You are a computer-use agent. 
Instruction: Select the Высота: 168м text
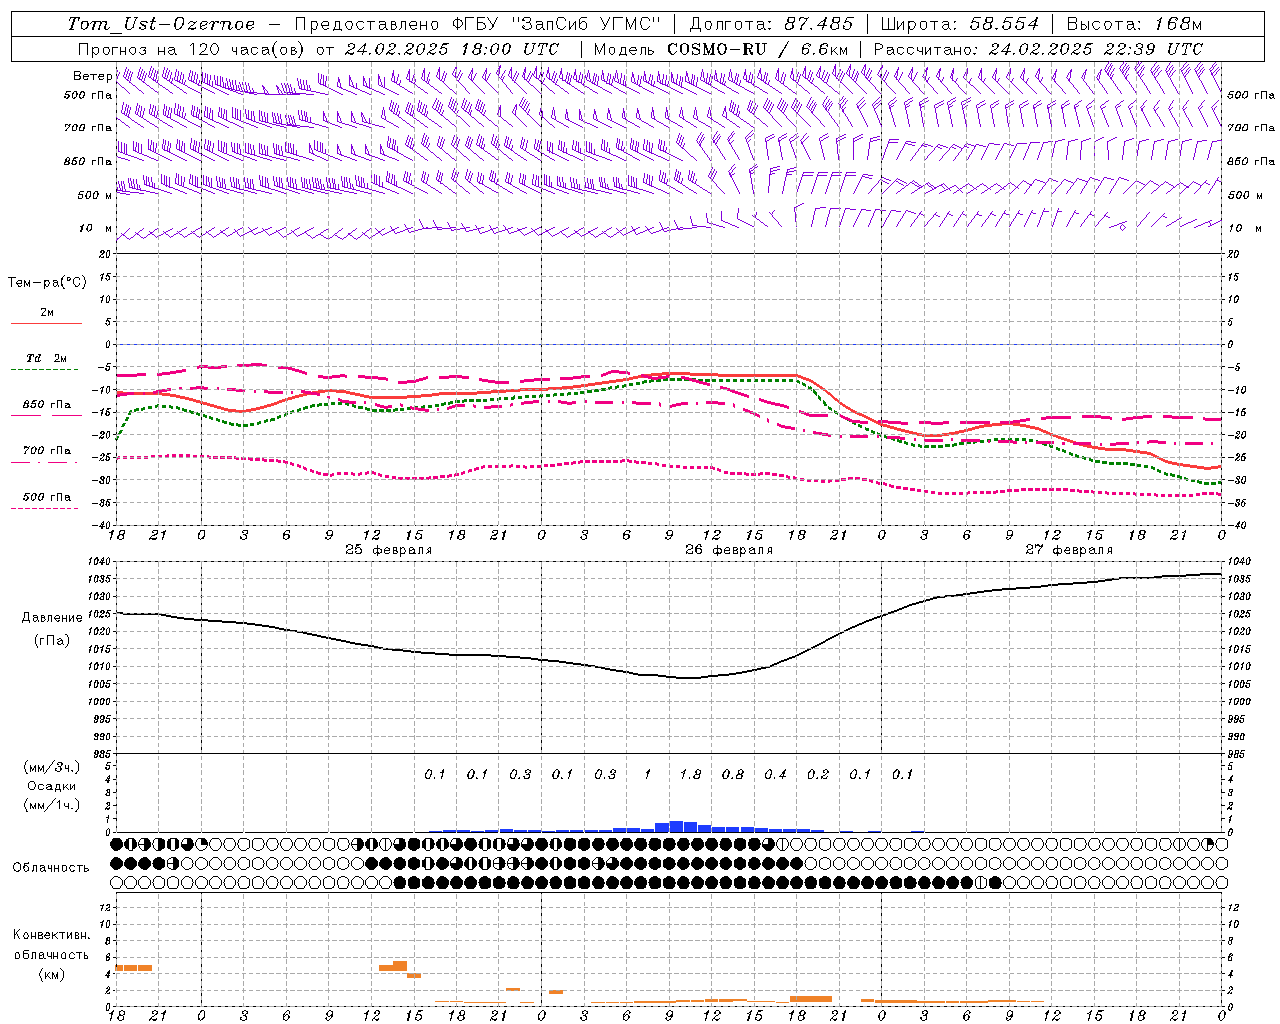(x=1134, y=24)
